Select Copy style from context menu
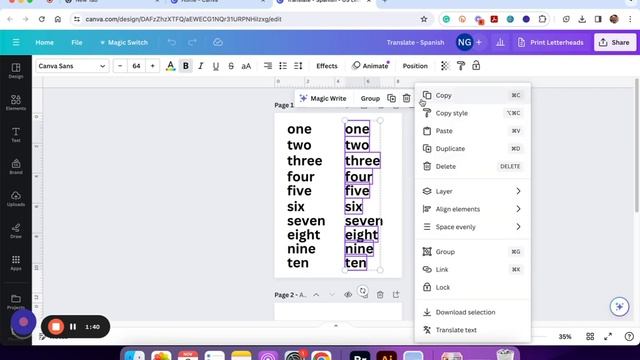This screenshot has width=640, height=360. point(473,113)
